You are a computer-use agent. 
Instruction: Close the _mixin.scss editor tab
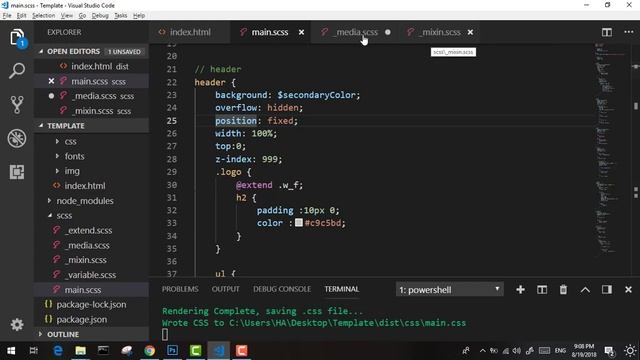tap(470, 32)
